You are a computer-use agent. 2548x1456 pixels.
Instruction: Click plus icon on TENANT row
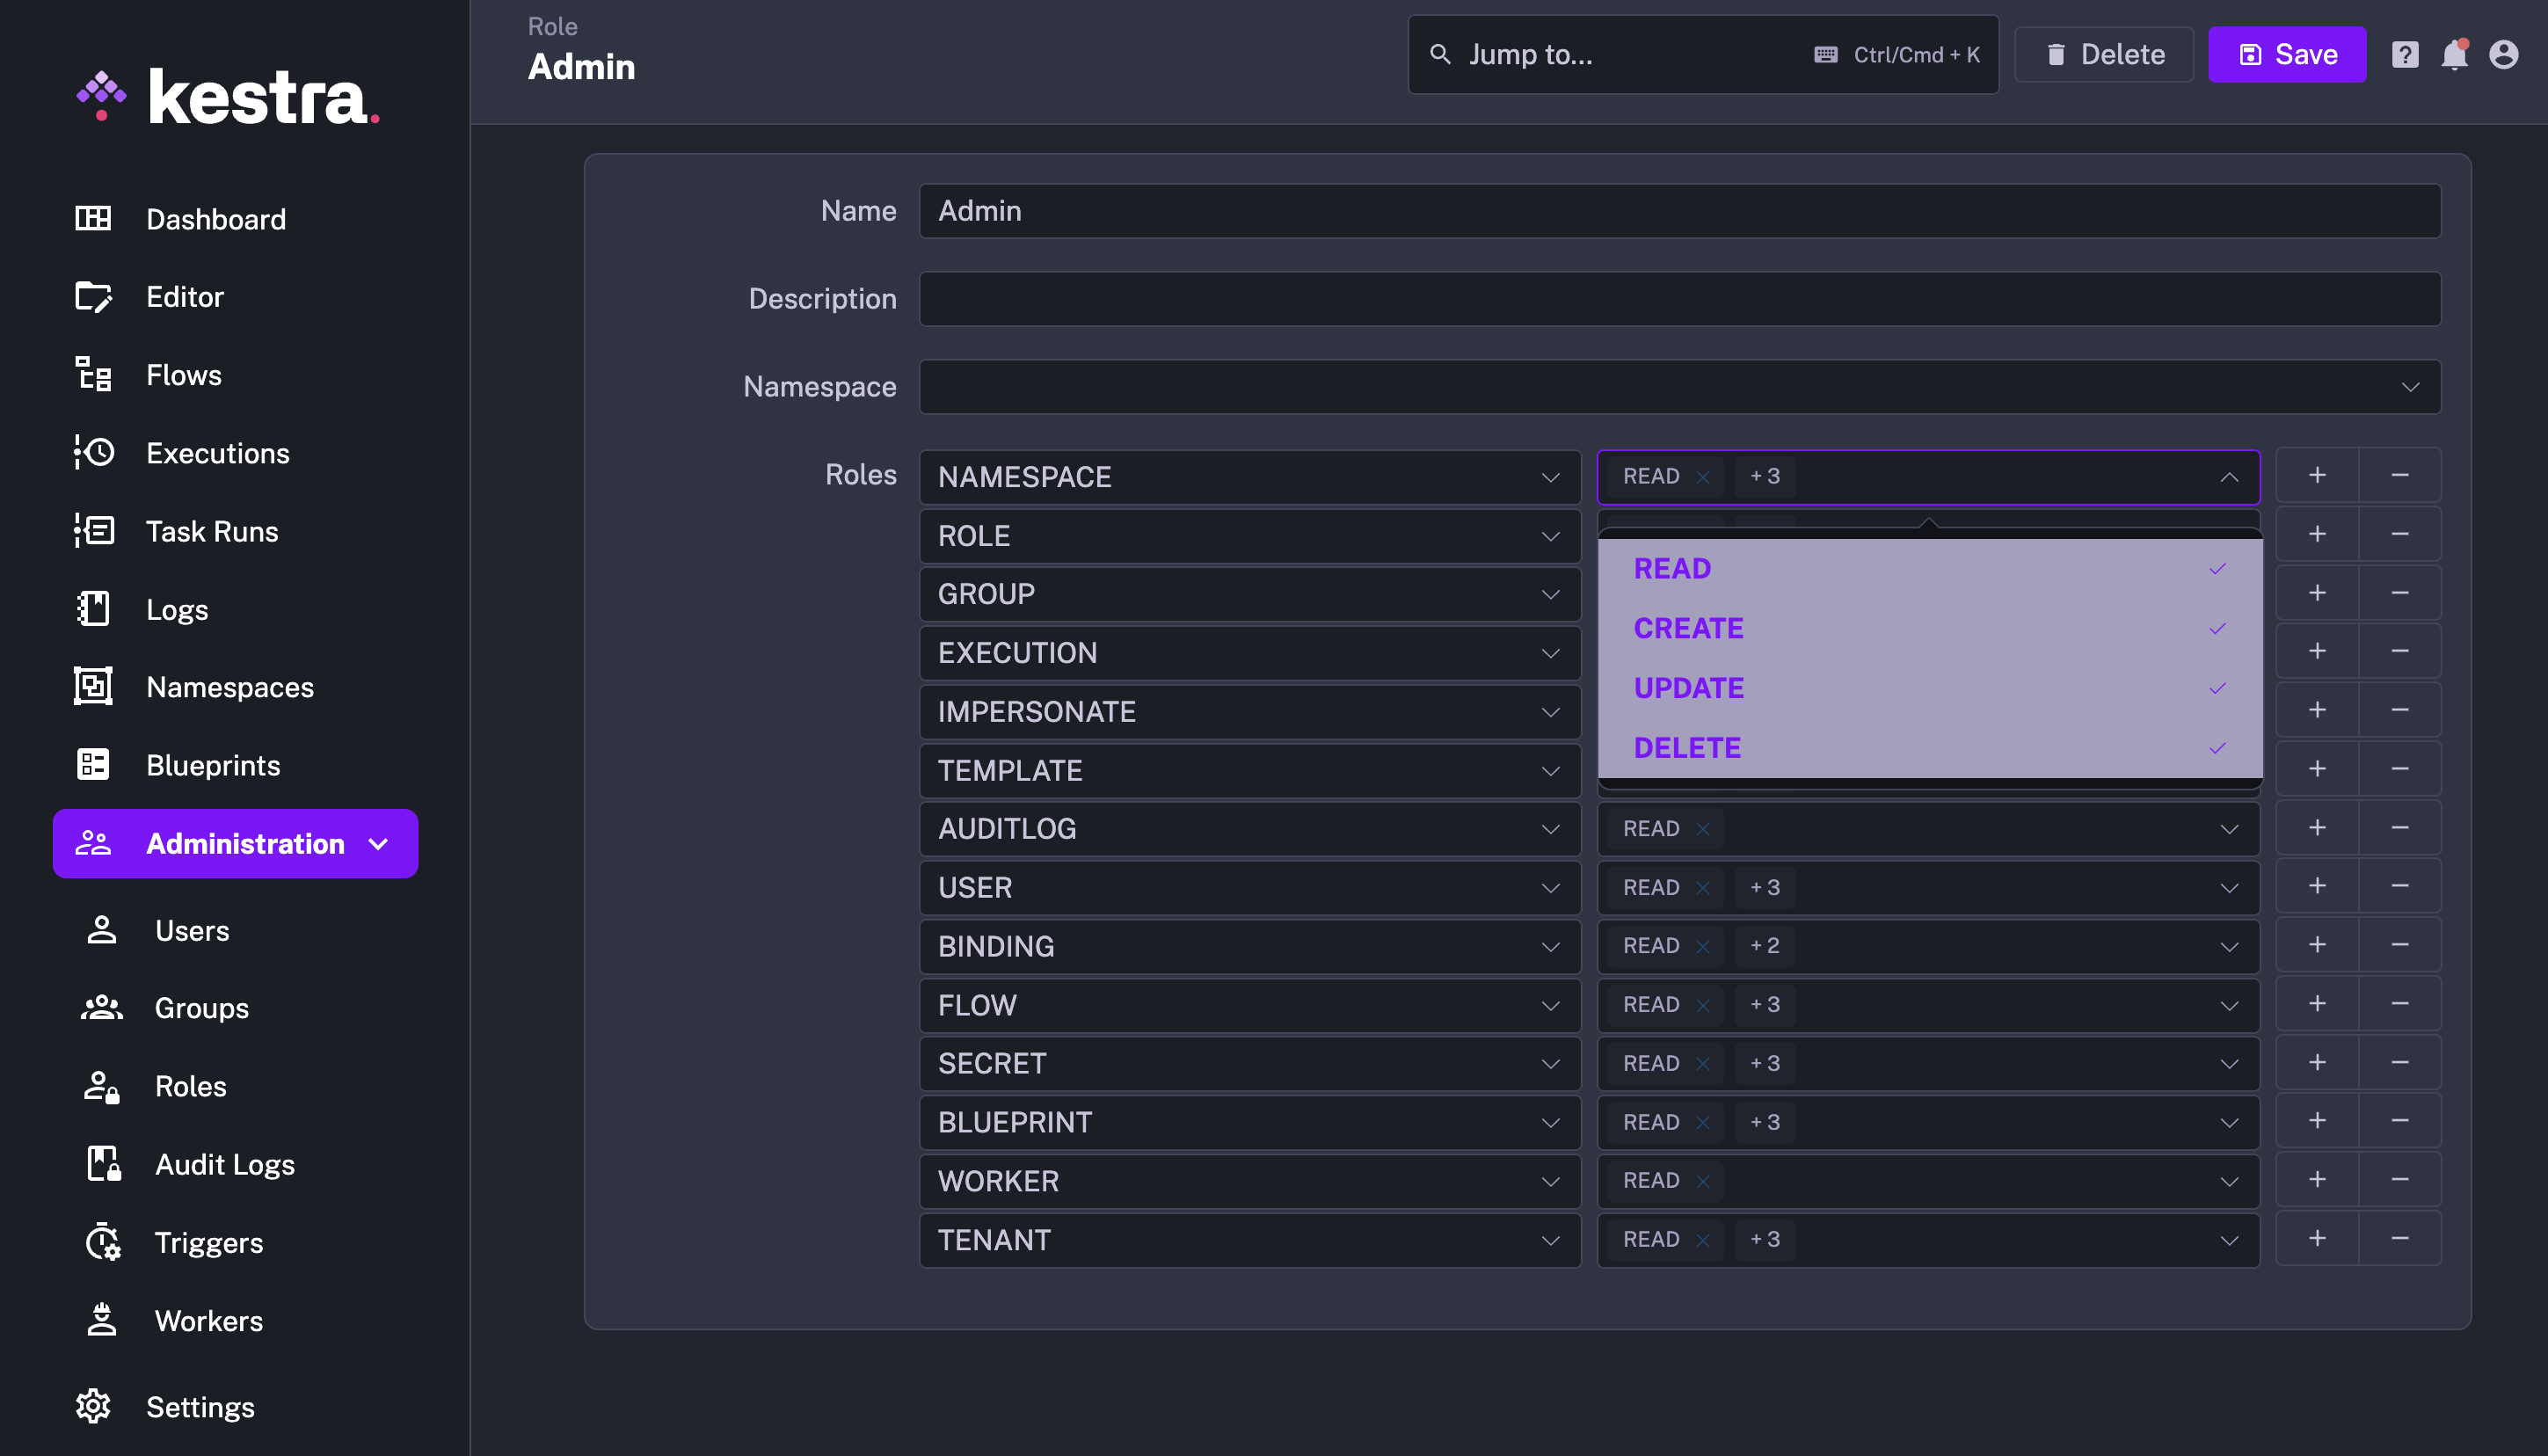tap(2317, 1239)
